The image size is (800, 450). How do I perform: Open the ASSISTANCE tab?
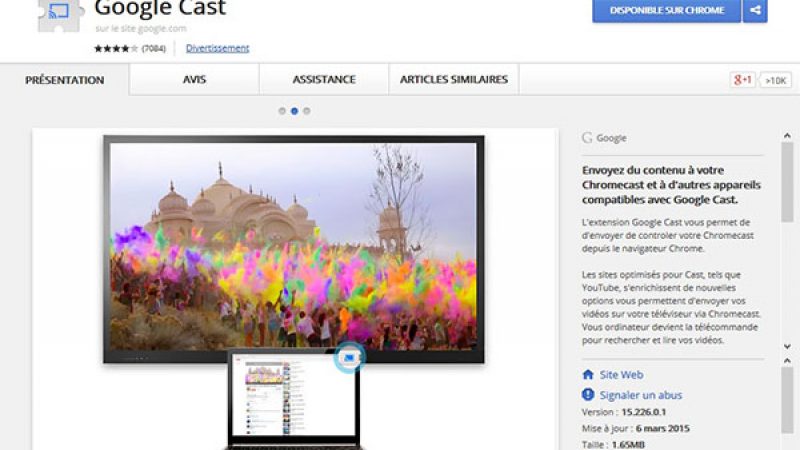tap(323, 80)
